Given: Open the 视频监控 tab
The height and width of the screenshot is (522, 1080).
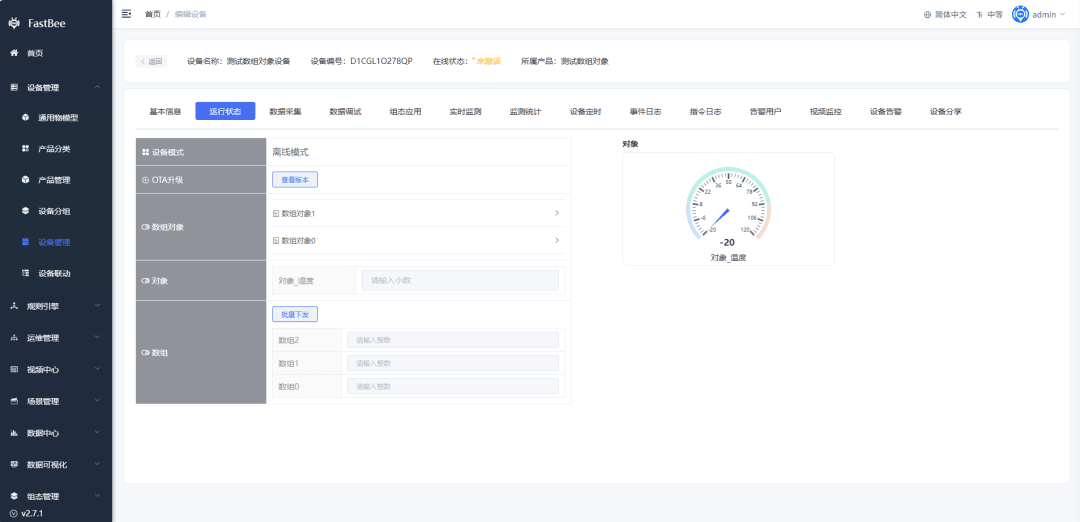Looking at the screenshot, I should [825, 112].
